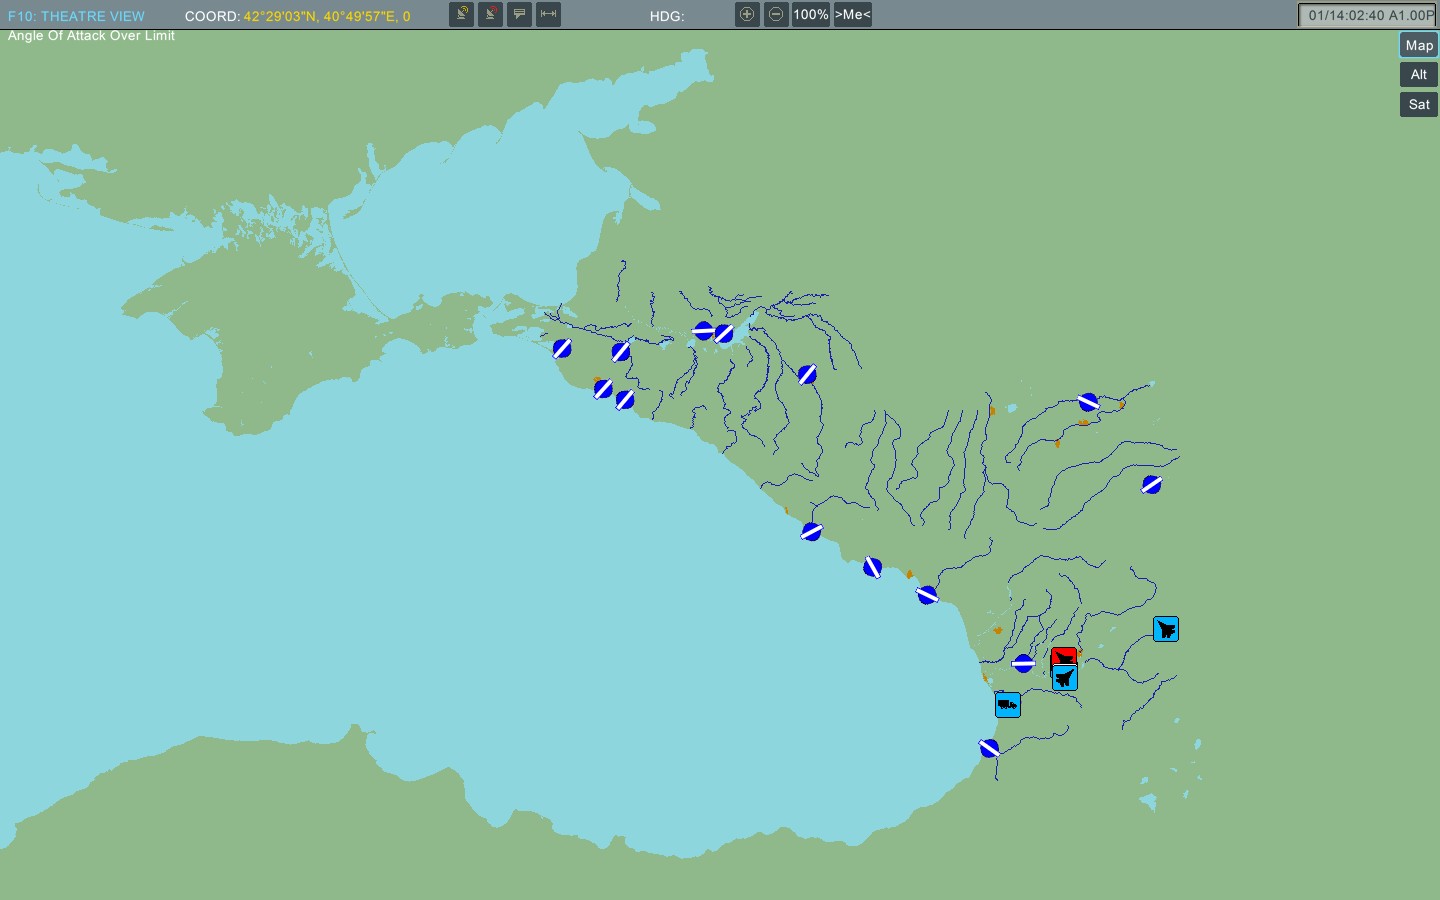Select the easternmost blue aircraft symbol
The width and height of the screenshot is (1440, 900).
click(1166, 629)
